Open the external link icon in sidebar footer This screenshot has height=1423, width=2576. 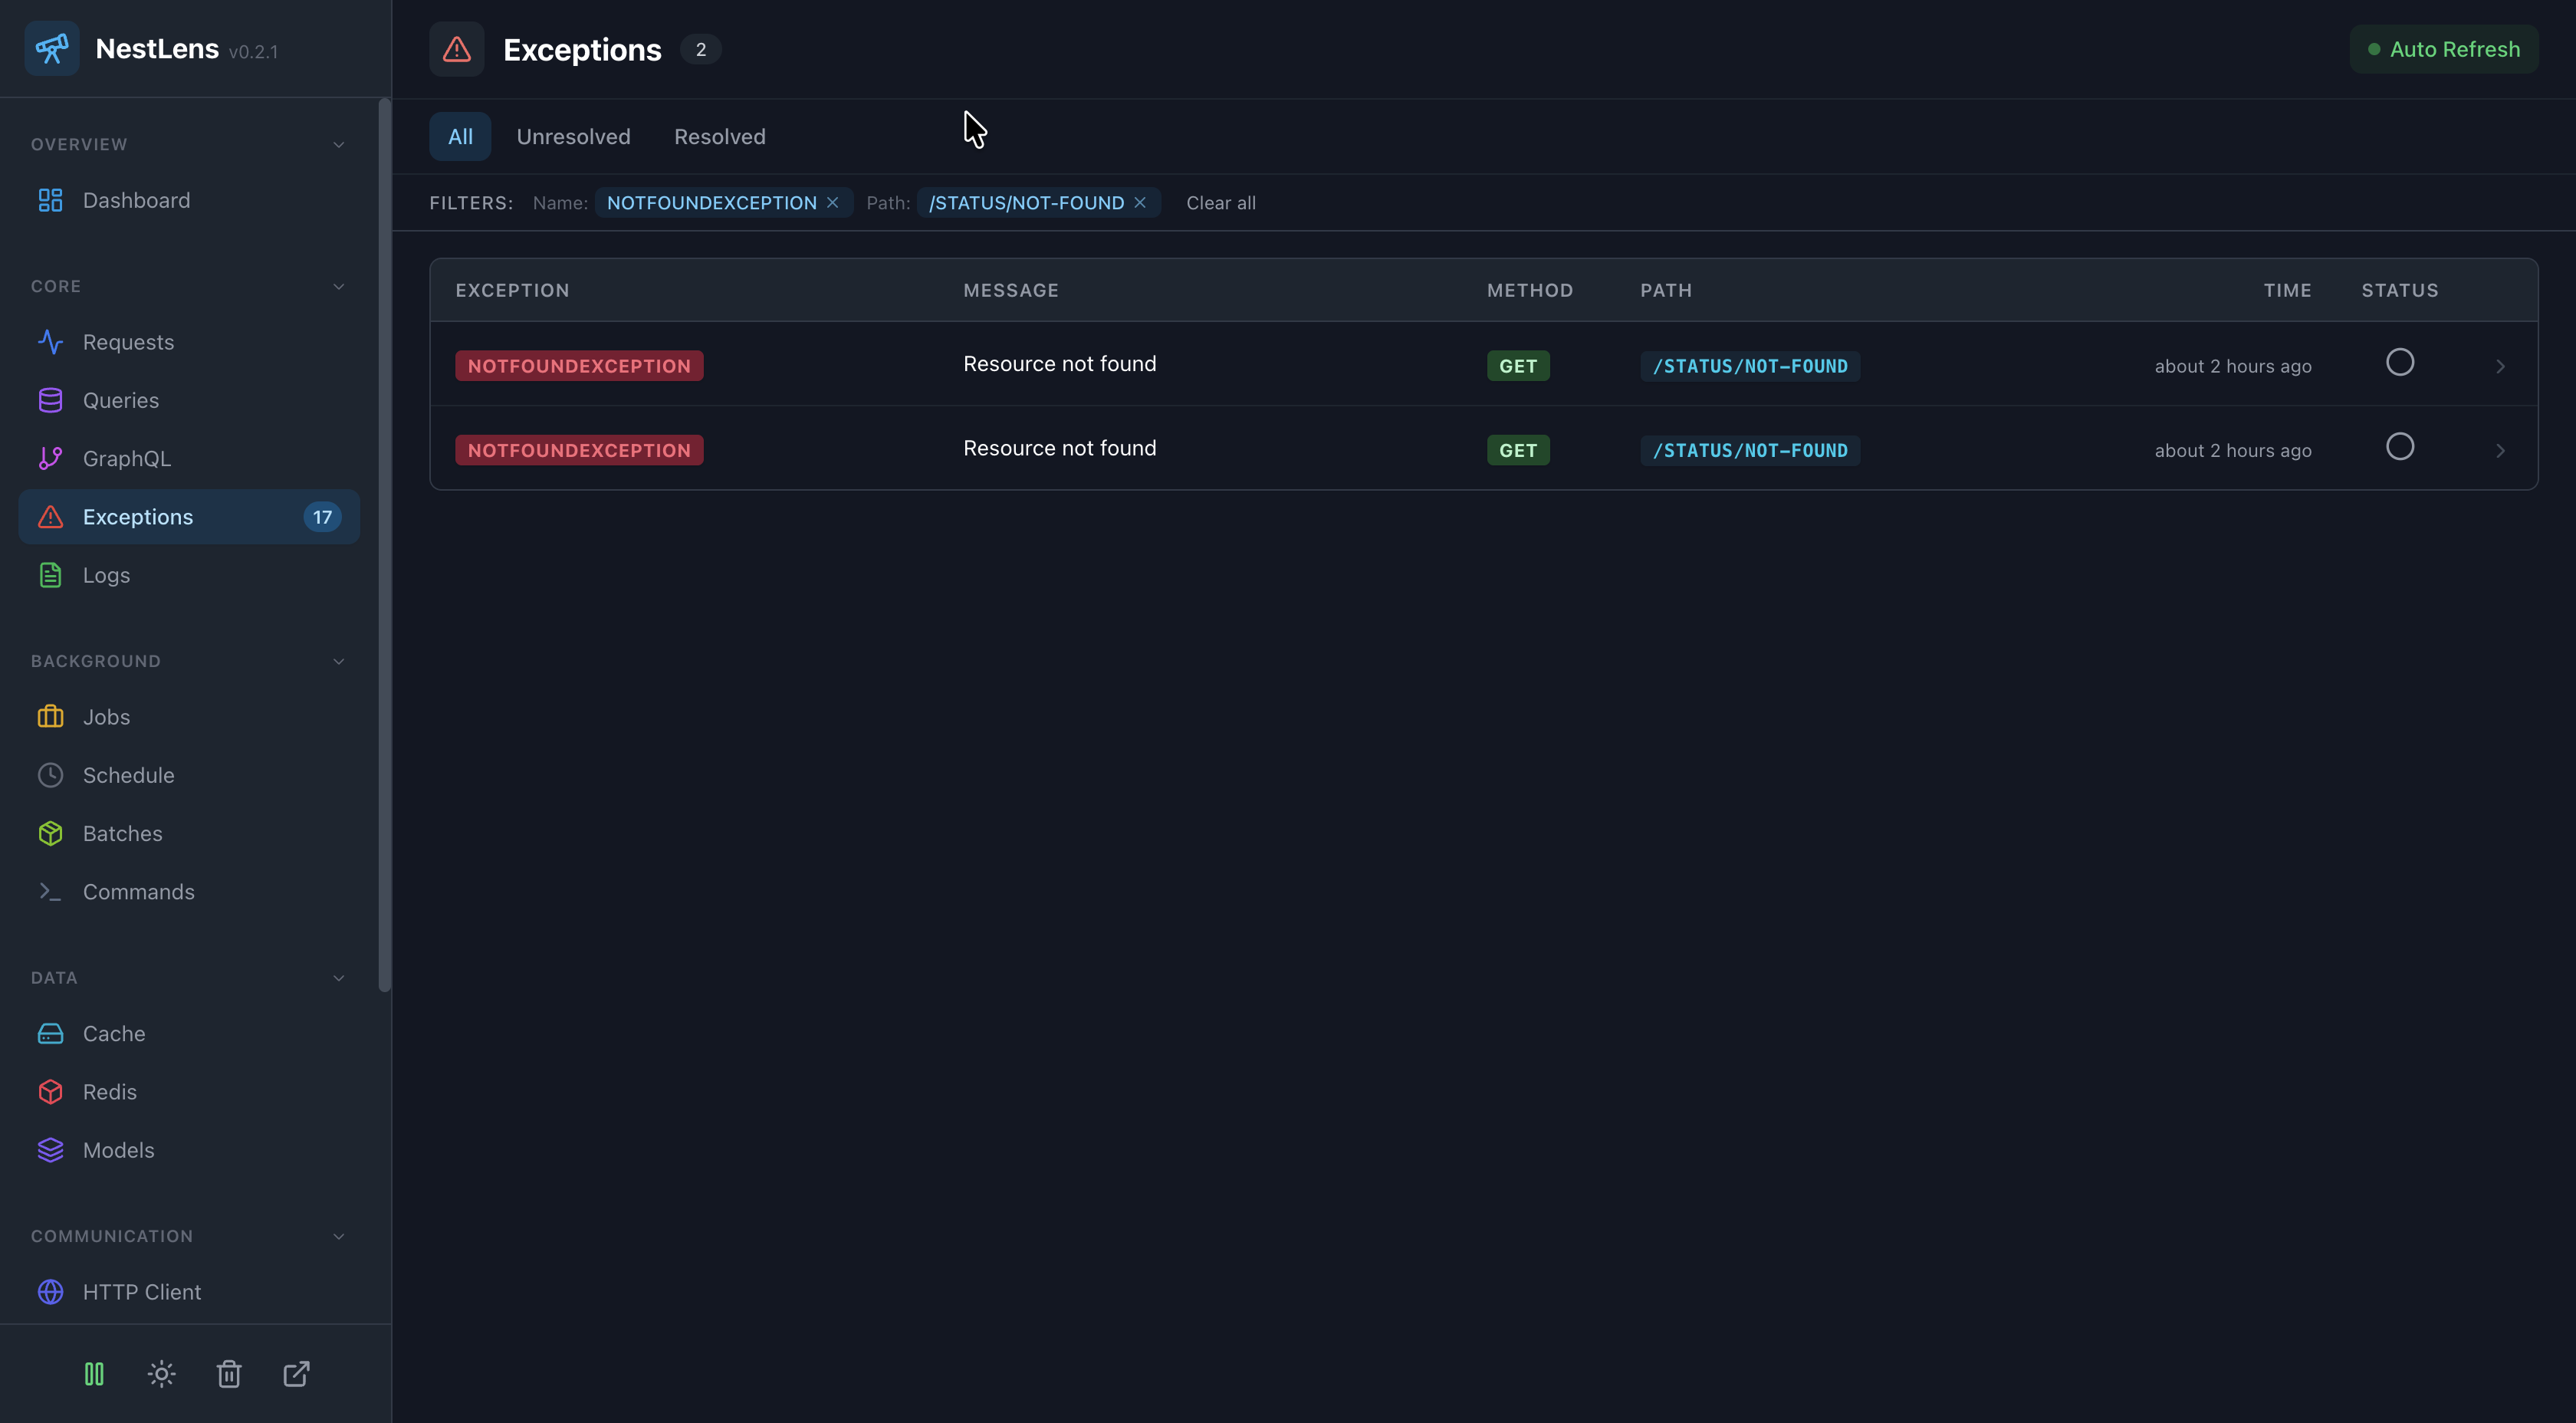[x=296, y=1374]
